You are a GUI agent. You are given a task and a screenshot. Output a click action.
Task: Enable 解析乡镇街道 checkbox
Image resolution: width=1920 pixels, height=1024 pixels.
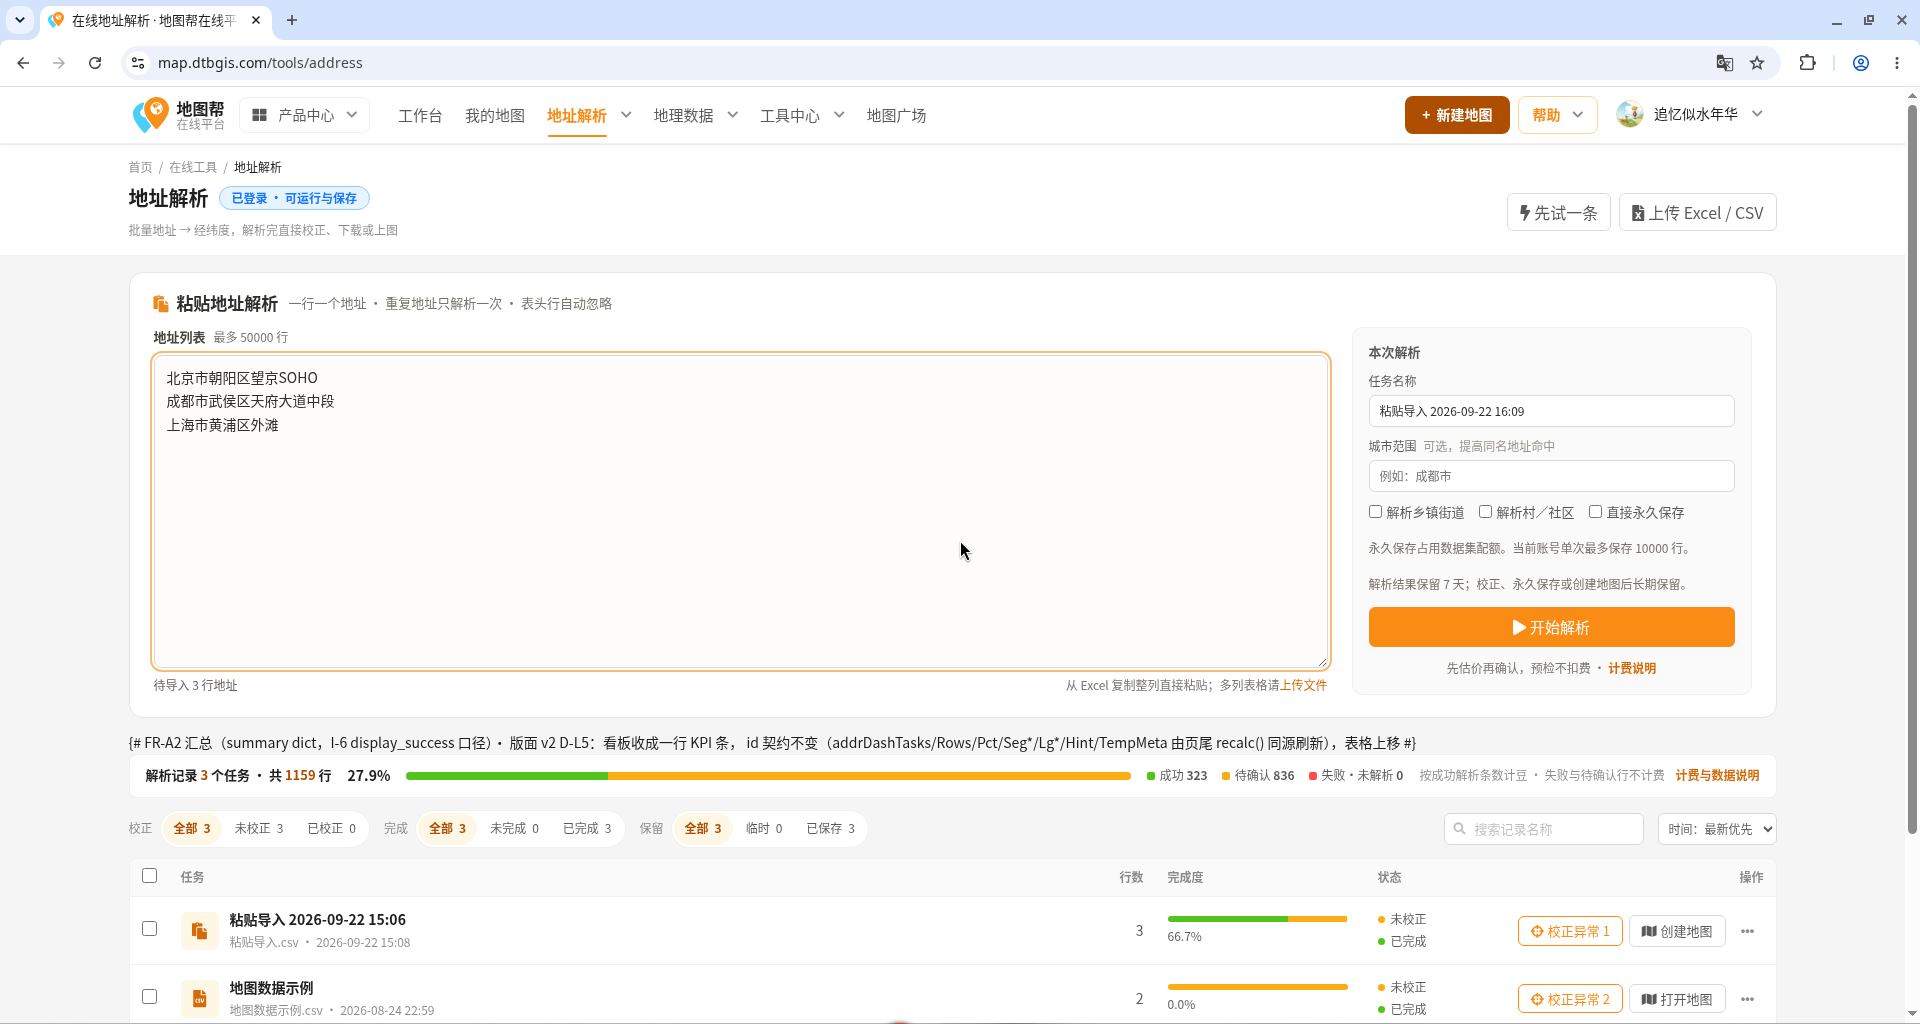click(x=1376, y=512)
